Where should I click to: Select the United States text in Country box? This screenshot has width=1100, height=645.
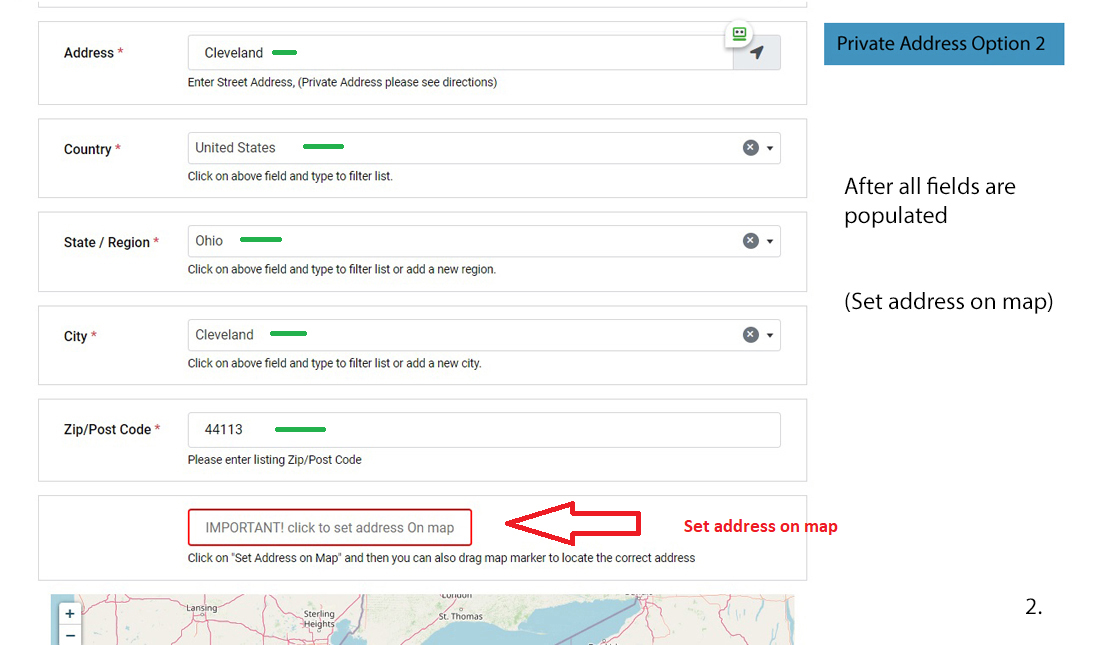[x=235, y=148]
